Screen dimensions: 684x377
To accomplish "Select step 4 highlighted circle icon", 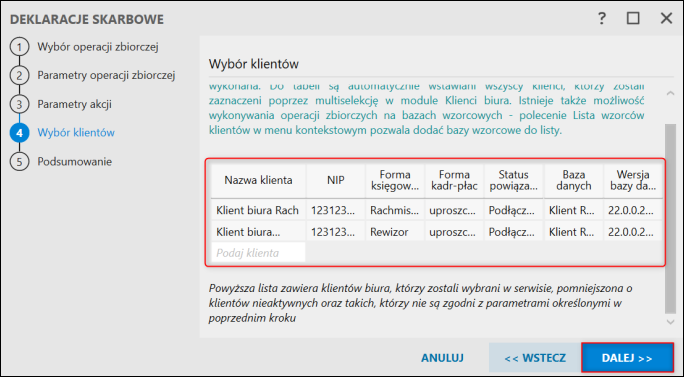I will (x=19, y=133).
